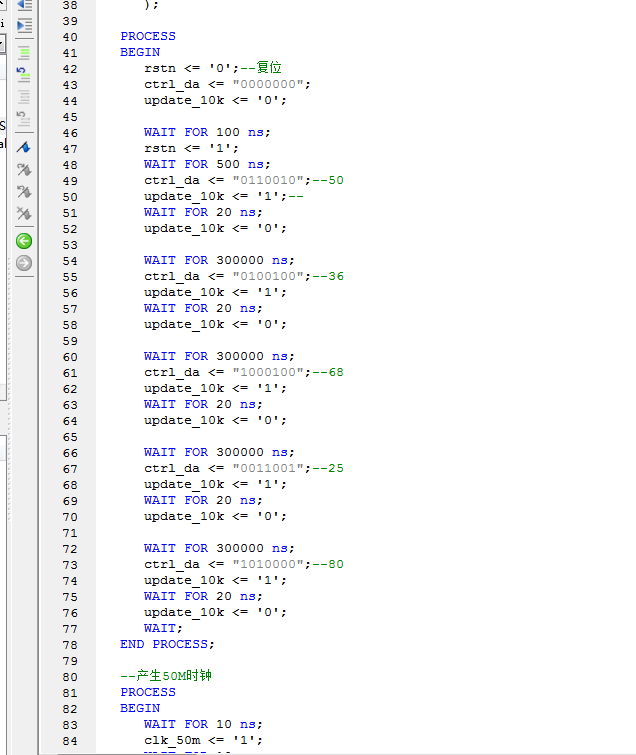Click the --80 comment on line 73

328,564
